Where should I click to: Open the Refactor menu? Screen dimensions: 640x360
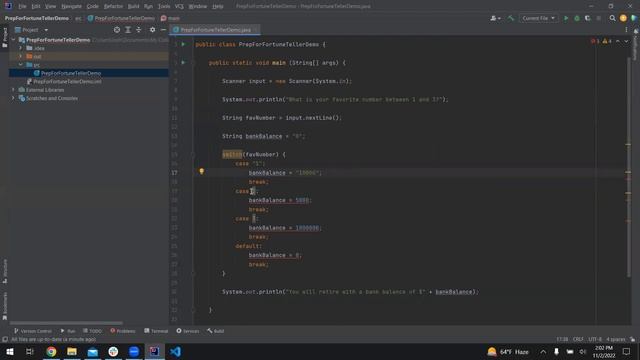pyautogui.click(x=113, y=6)
